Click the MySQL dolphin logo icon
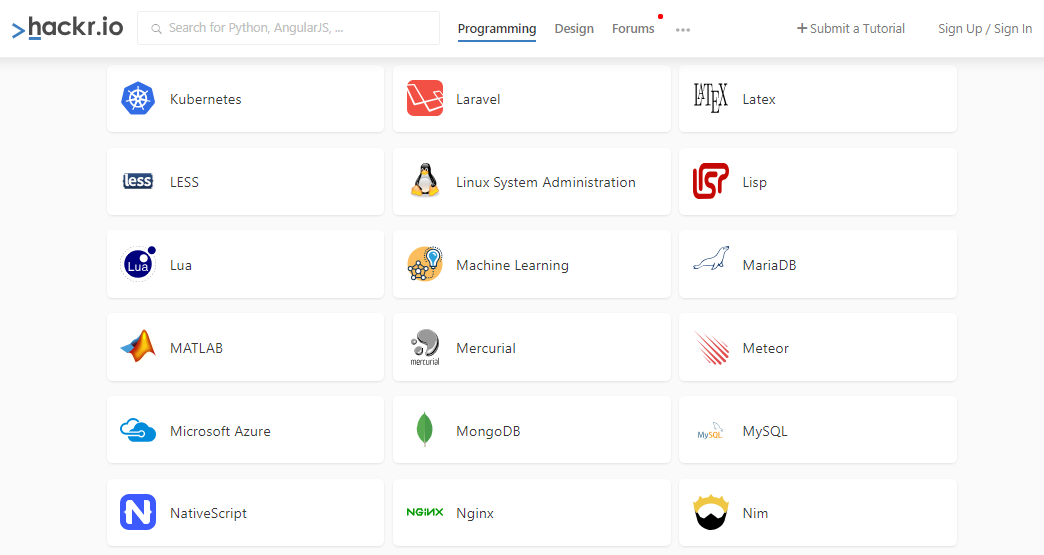This screenshot has width=1044, height=555. 710,431
